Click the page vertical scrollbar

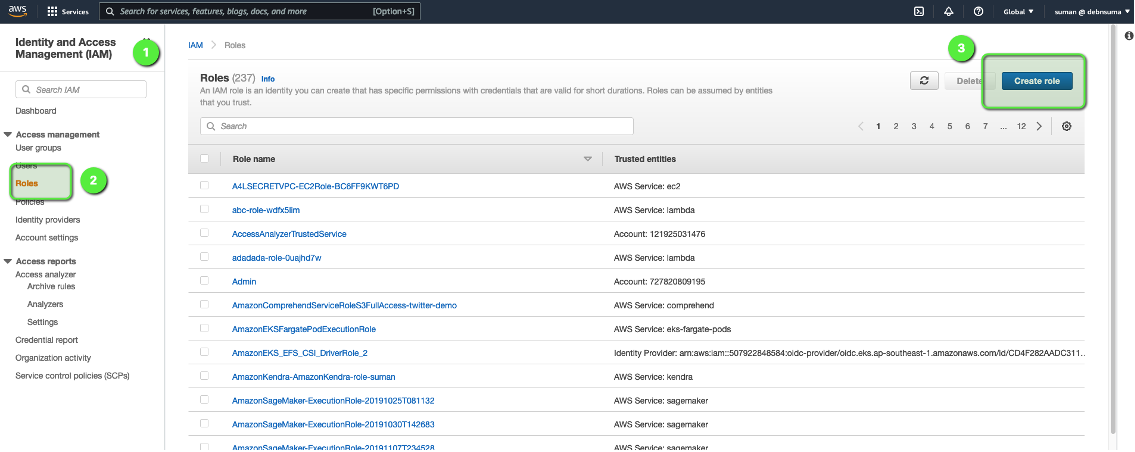(1113, 232)
